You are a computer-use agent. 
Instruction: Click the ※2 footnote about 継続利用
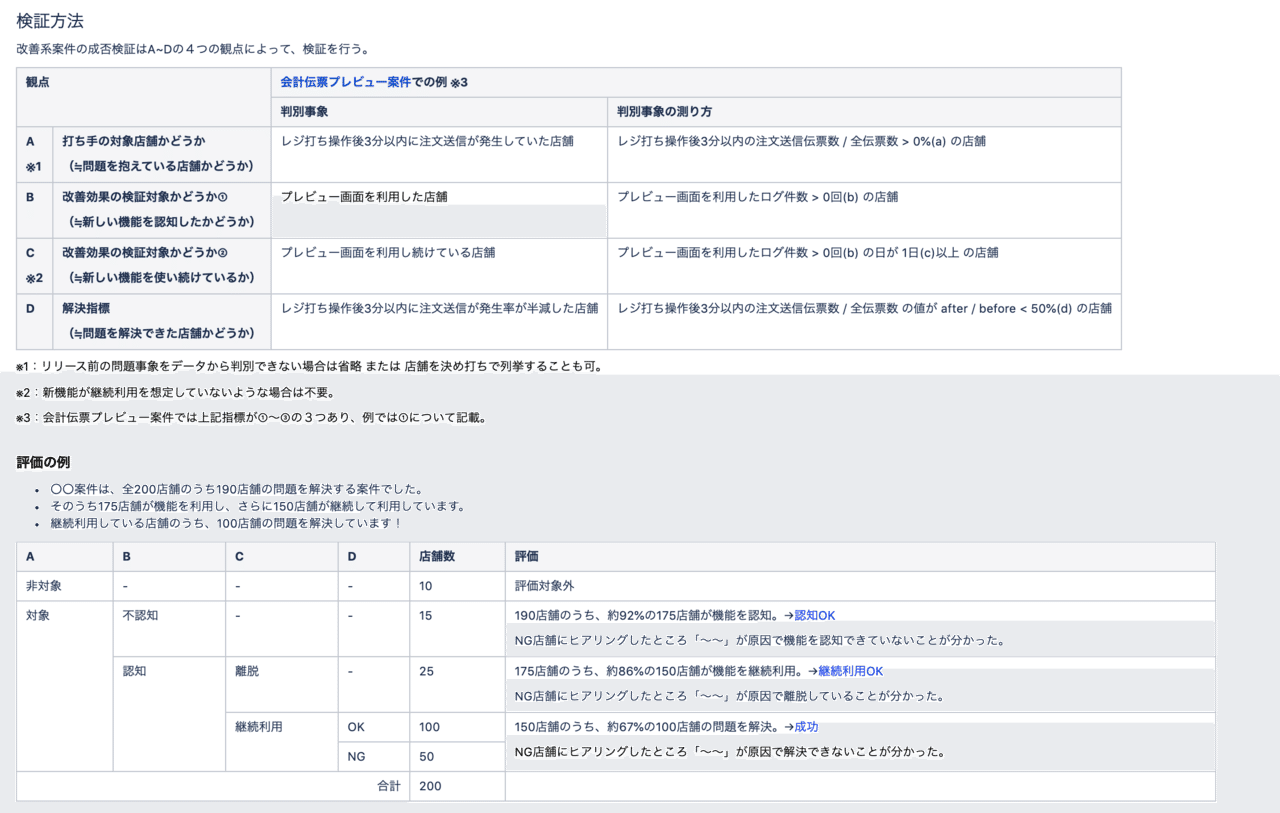175,392
